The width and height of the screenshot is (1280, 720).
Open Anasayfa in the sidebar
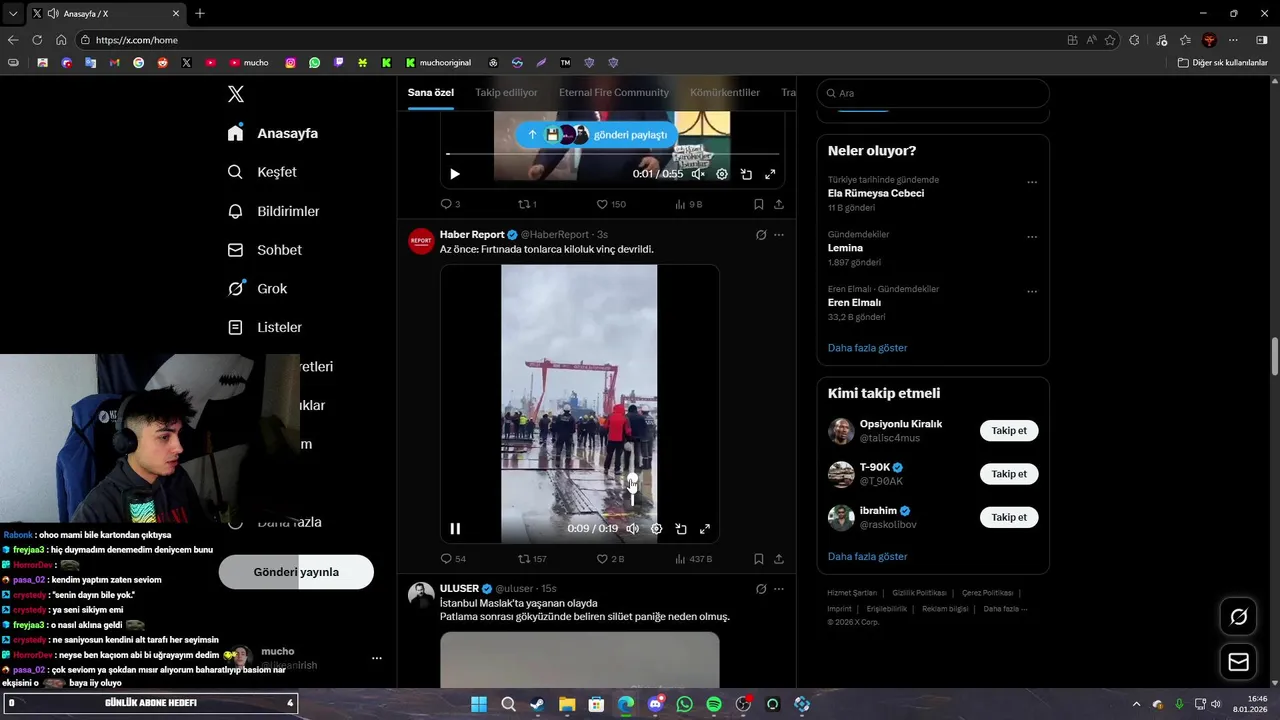point(273,133)
